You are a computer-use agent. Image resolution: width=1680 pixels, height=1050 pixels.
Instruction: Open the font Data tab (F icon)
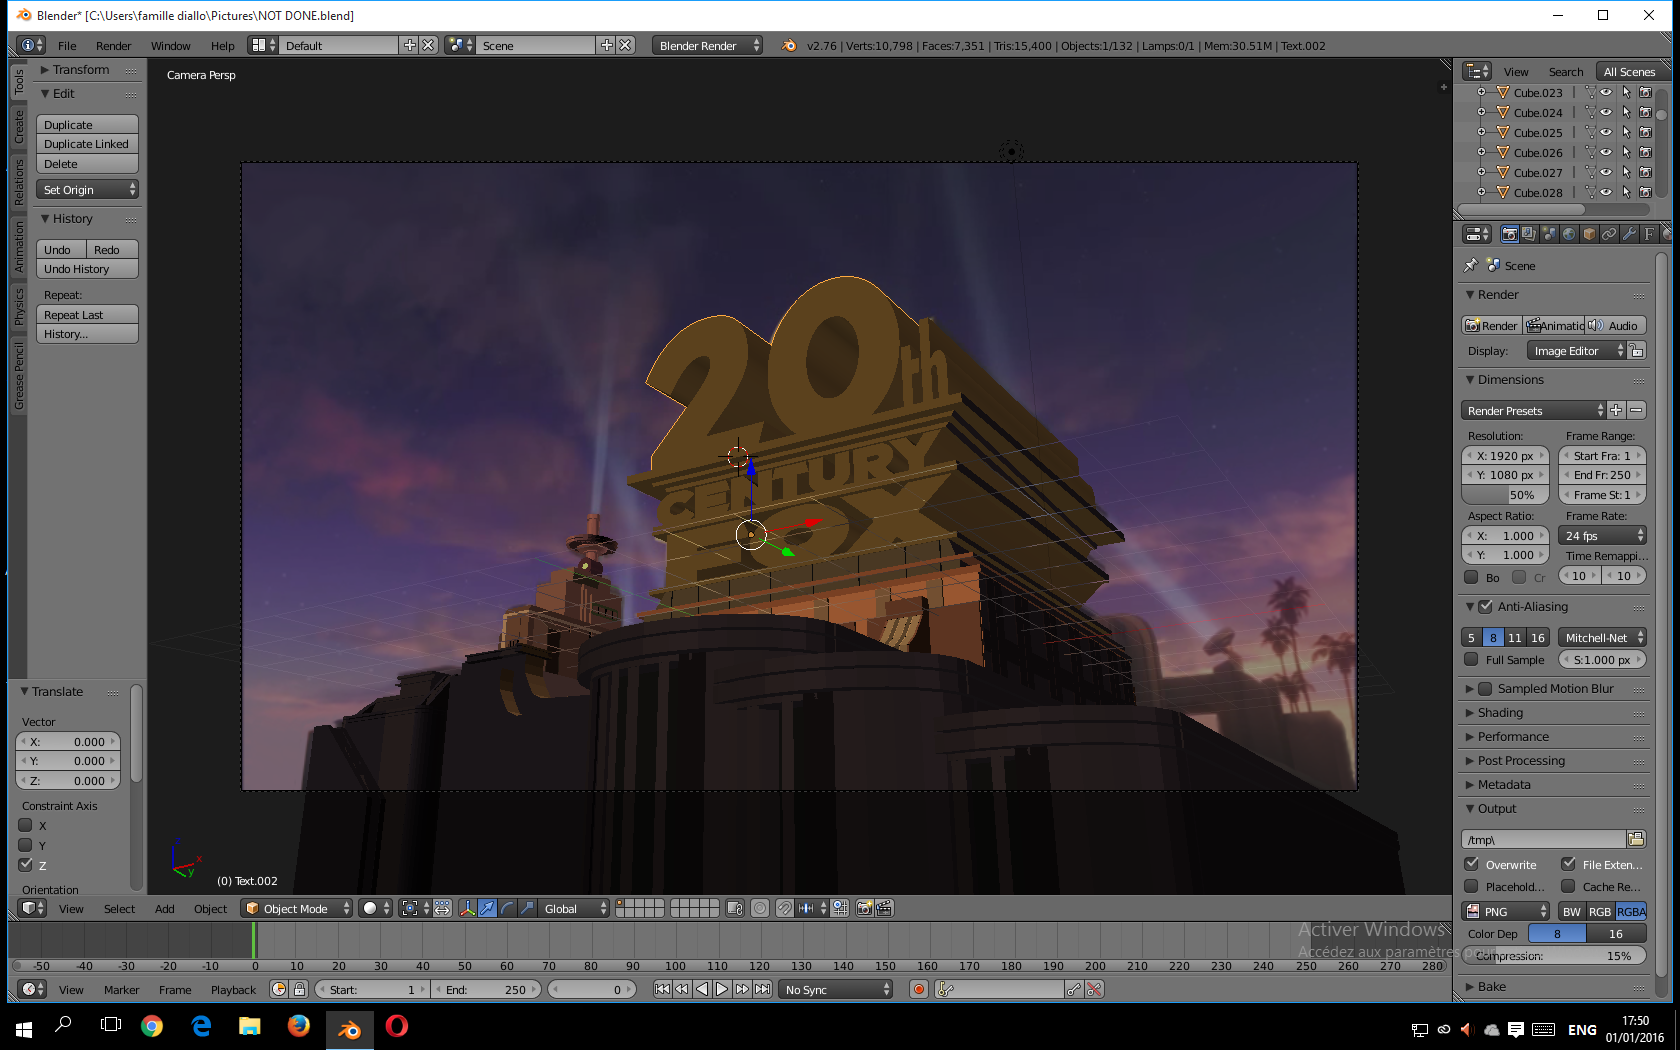click(1649, 234)
